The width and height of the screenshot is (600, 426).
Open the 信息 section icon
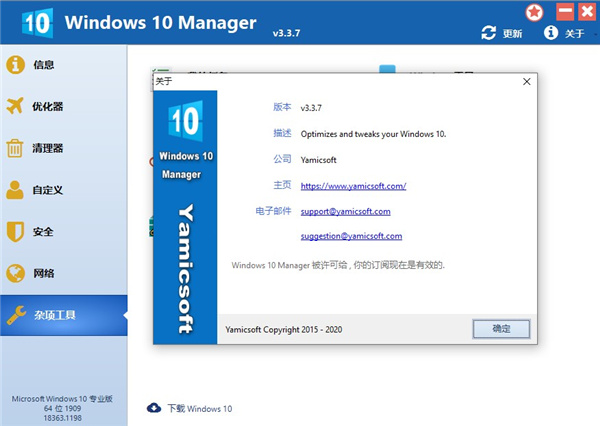(15, 64)
